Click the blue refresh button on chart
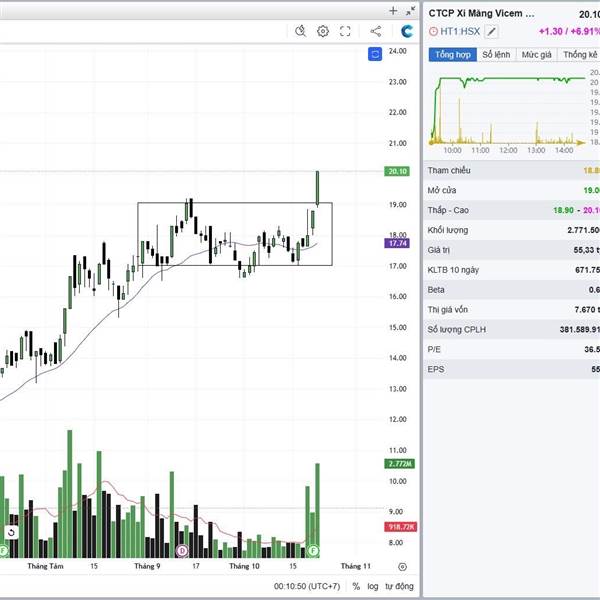The width and height of the screenshot is (600, 600). (x=375, y=53)
